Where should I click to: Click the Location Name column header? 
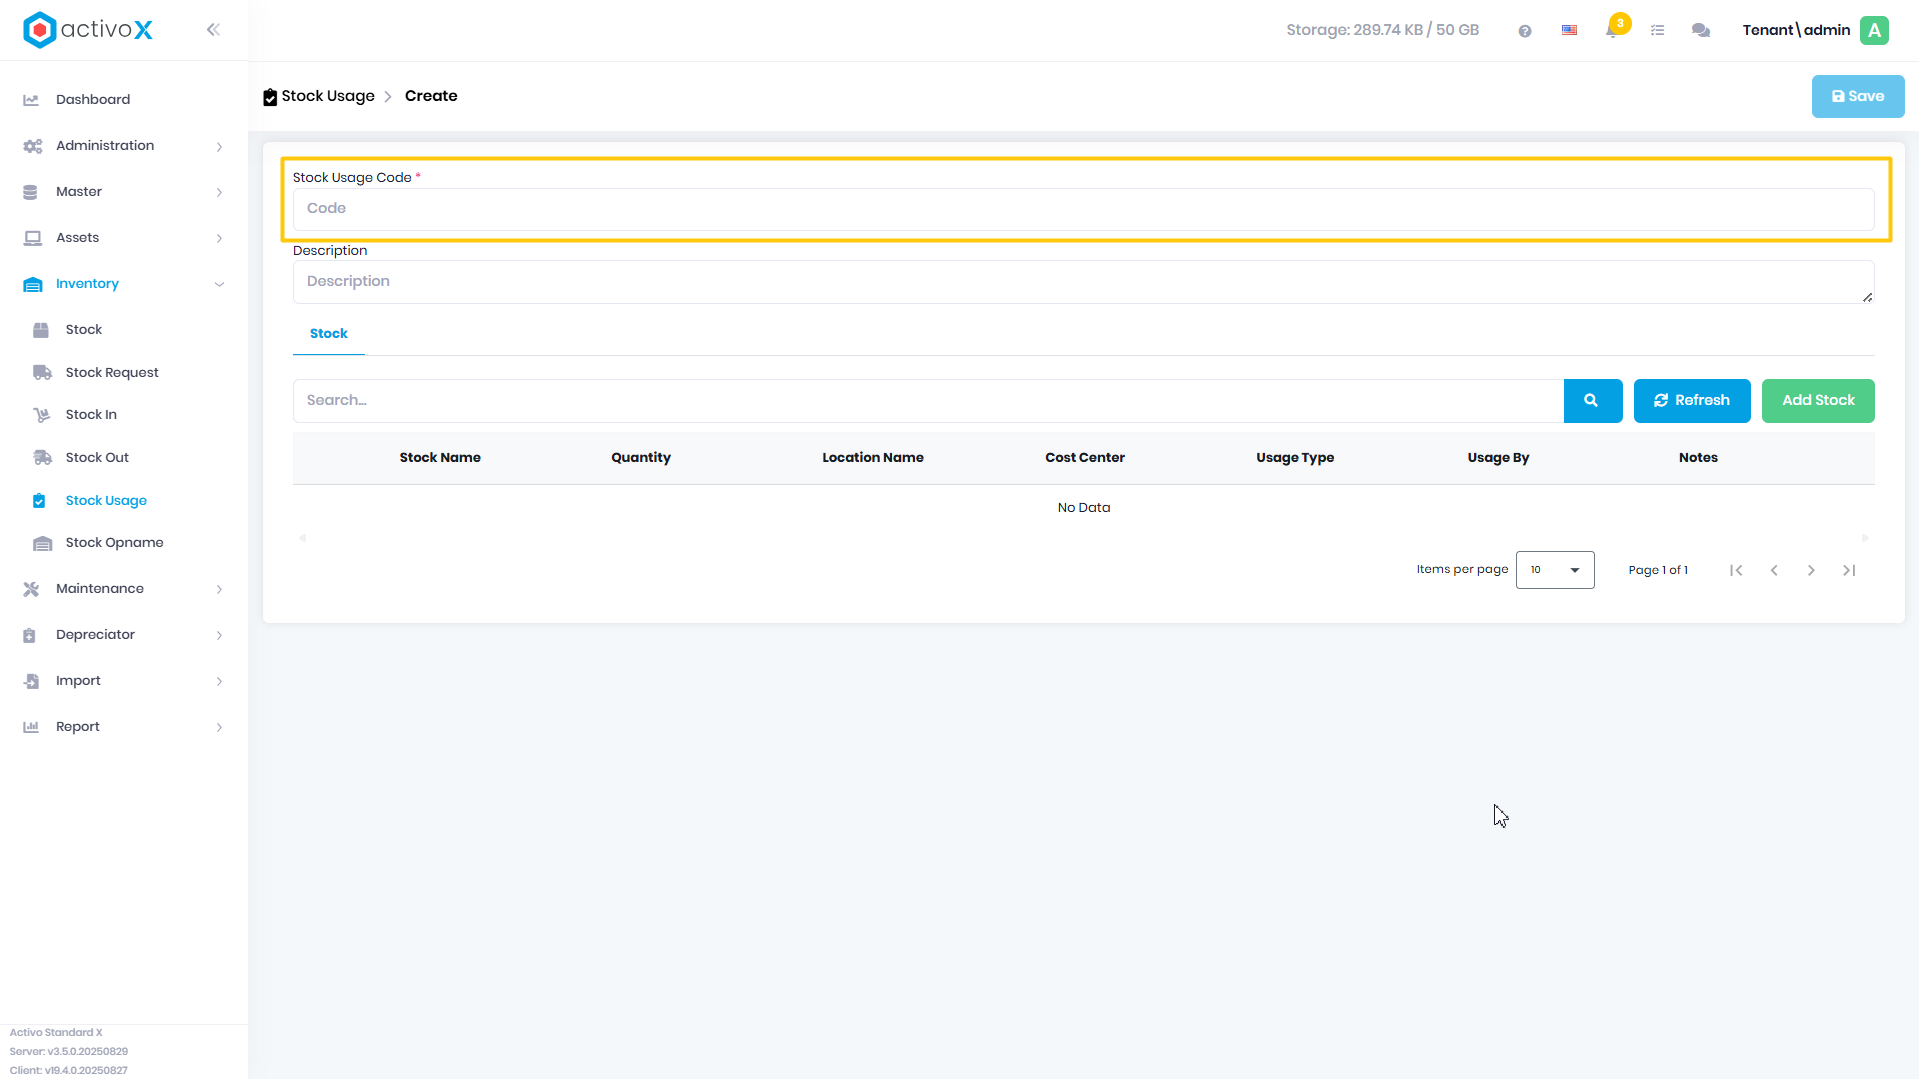pyautogui.click(x=873, y=458)
